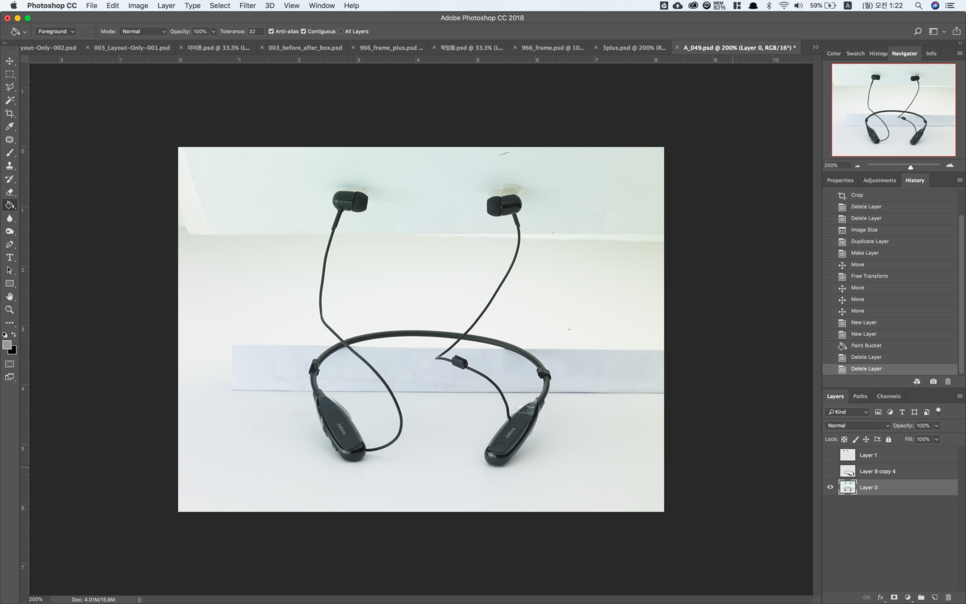Select the Eyedropper tool
966x604 pixels.
(x=9, y=126)
